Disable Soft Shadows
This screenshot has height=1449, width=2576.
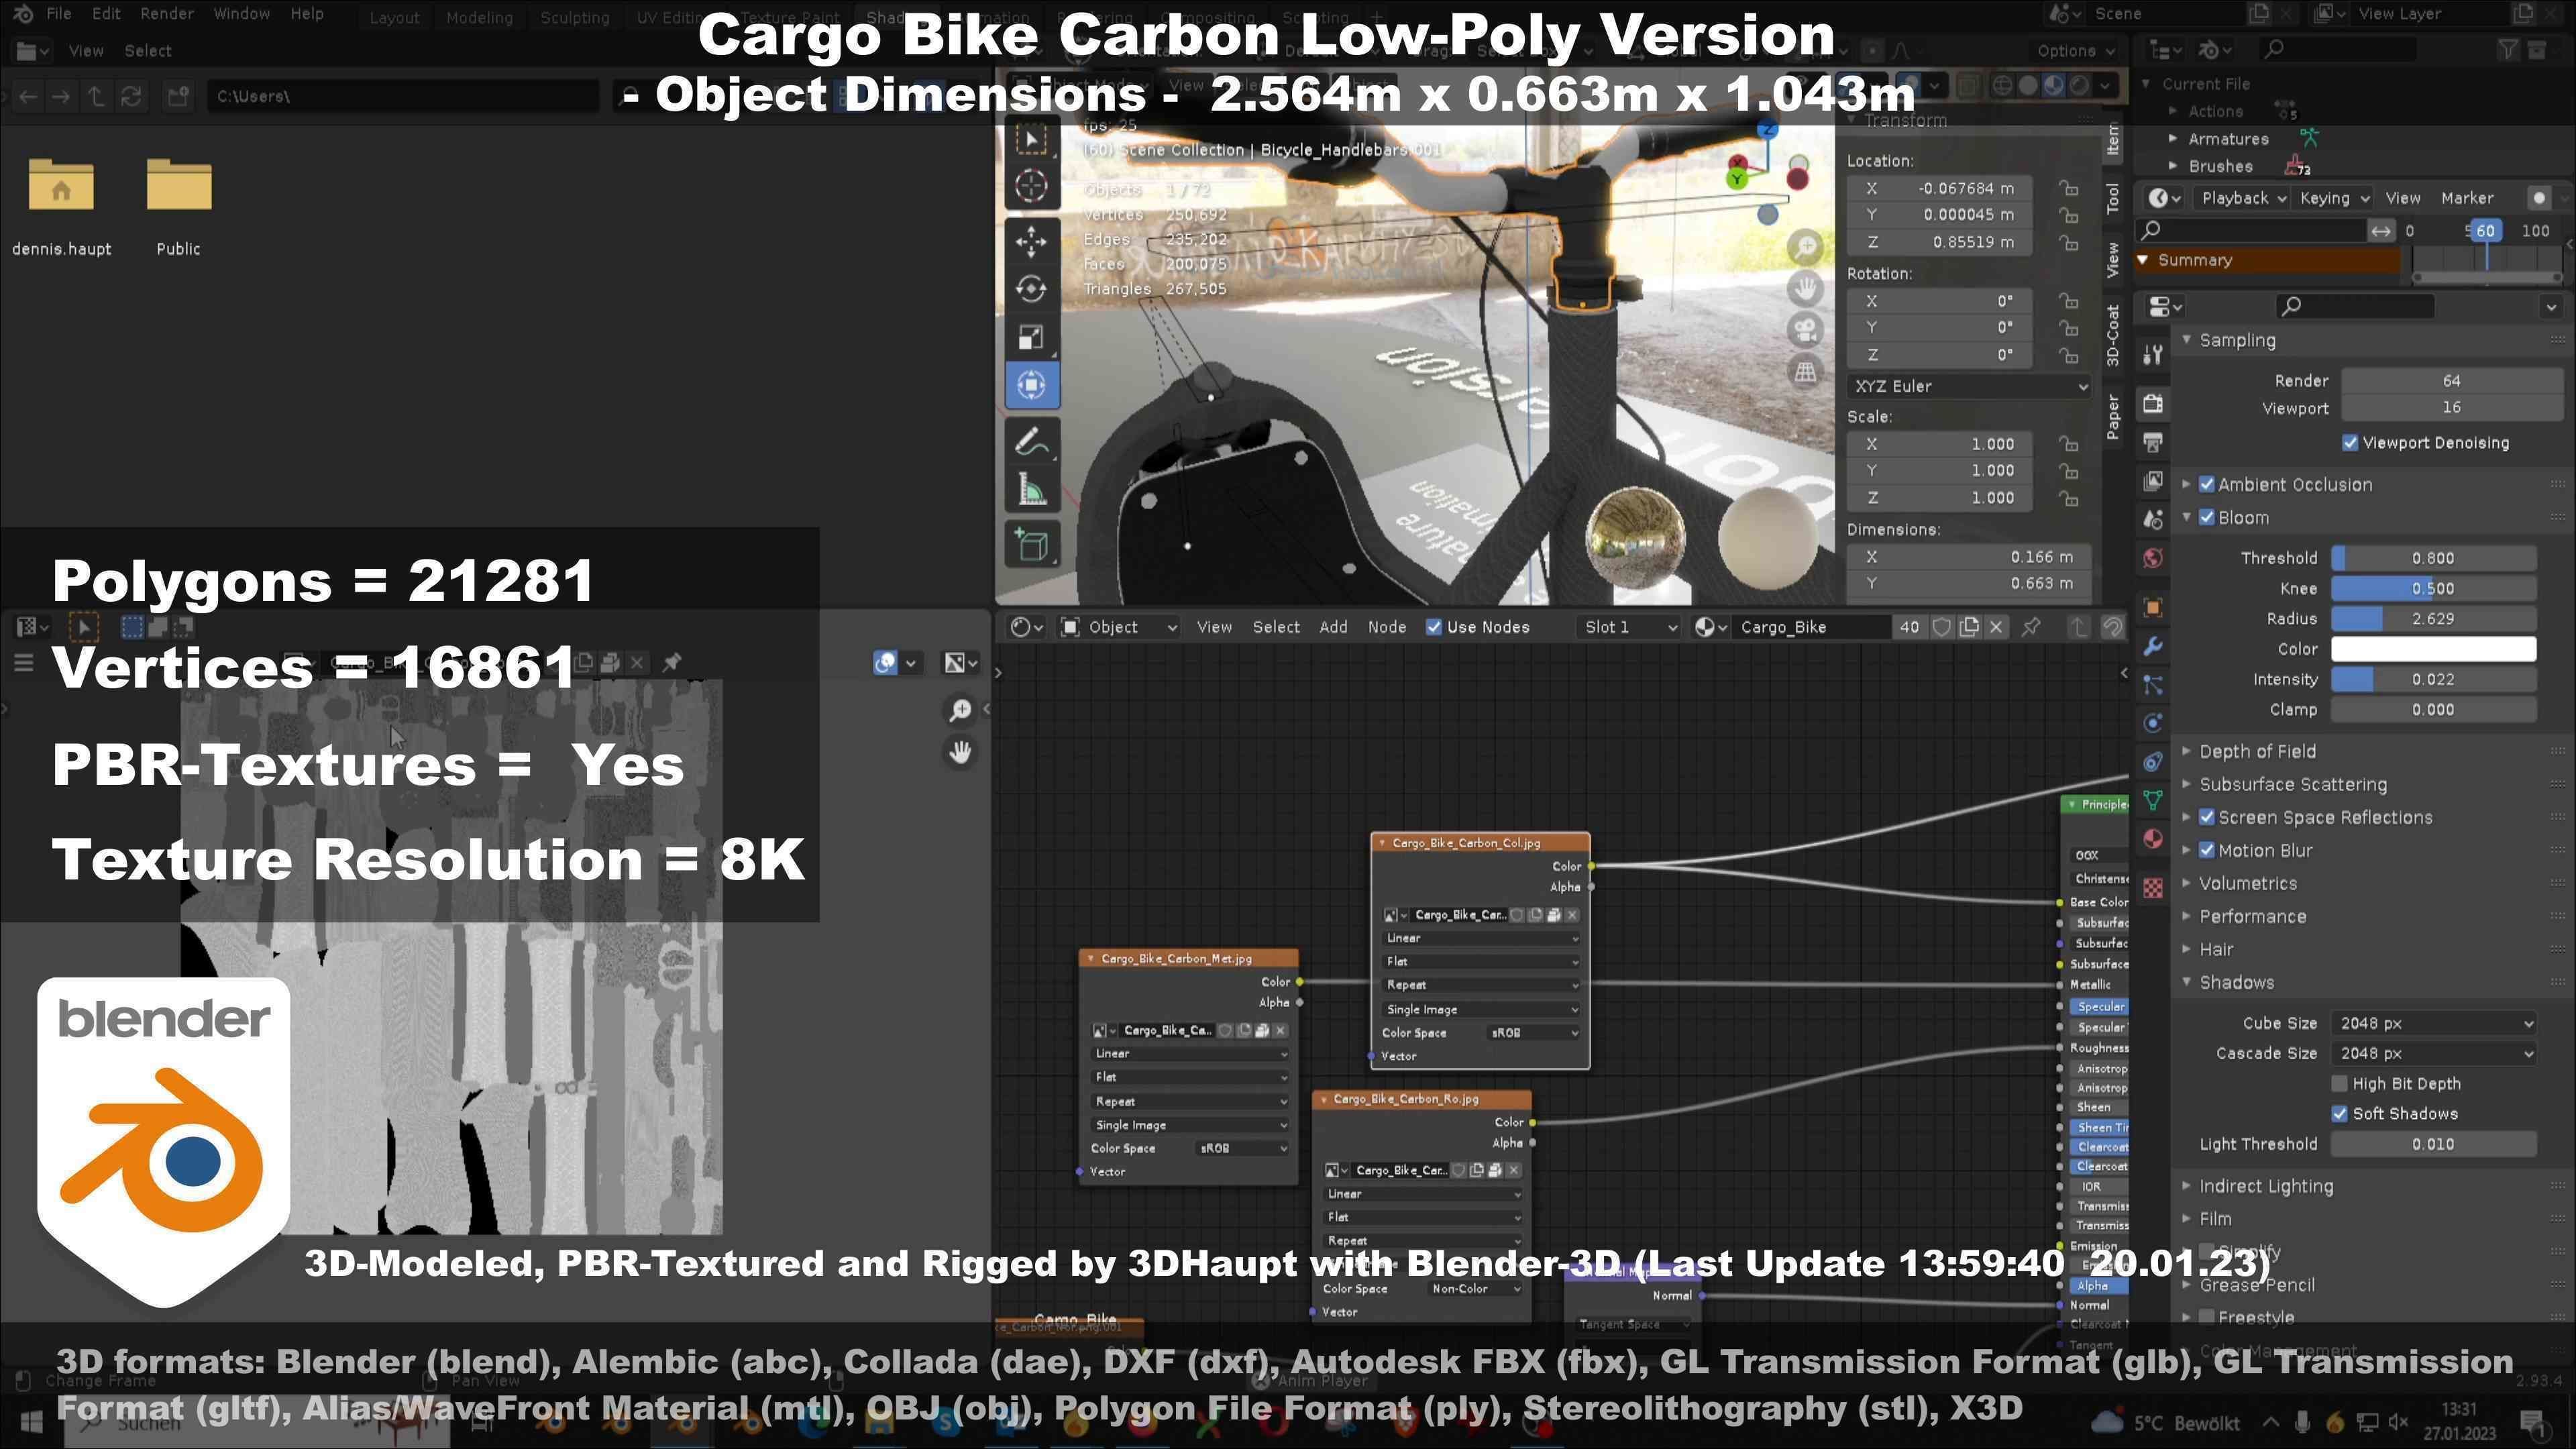pos(2339,1114)
